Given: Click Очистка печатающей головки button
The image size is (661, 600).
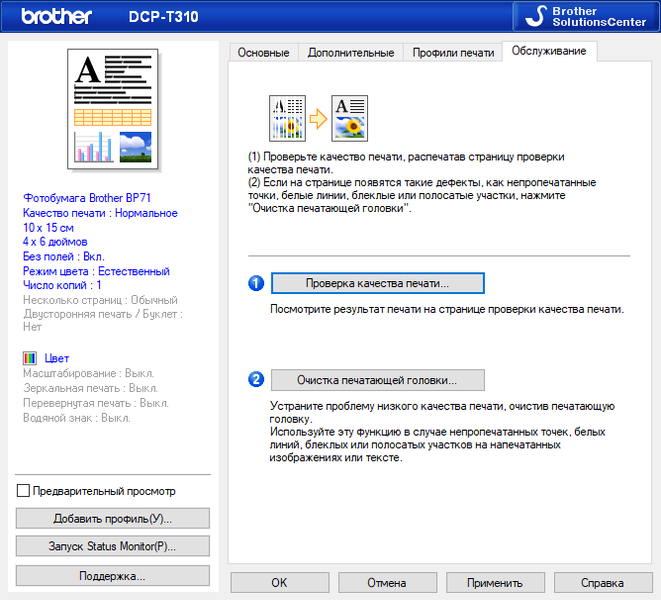Looking at the screenshot, I should (377, 380).
